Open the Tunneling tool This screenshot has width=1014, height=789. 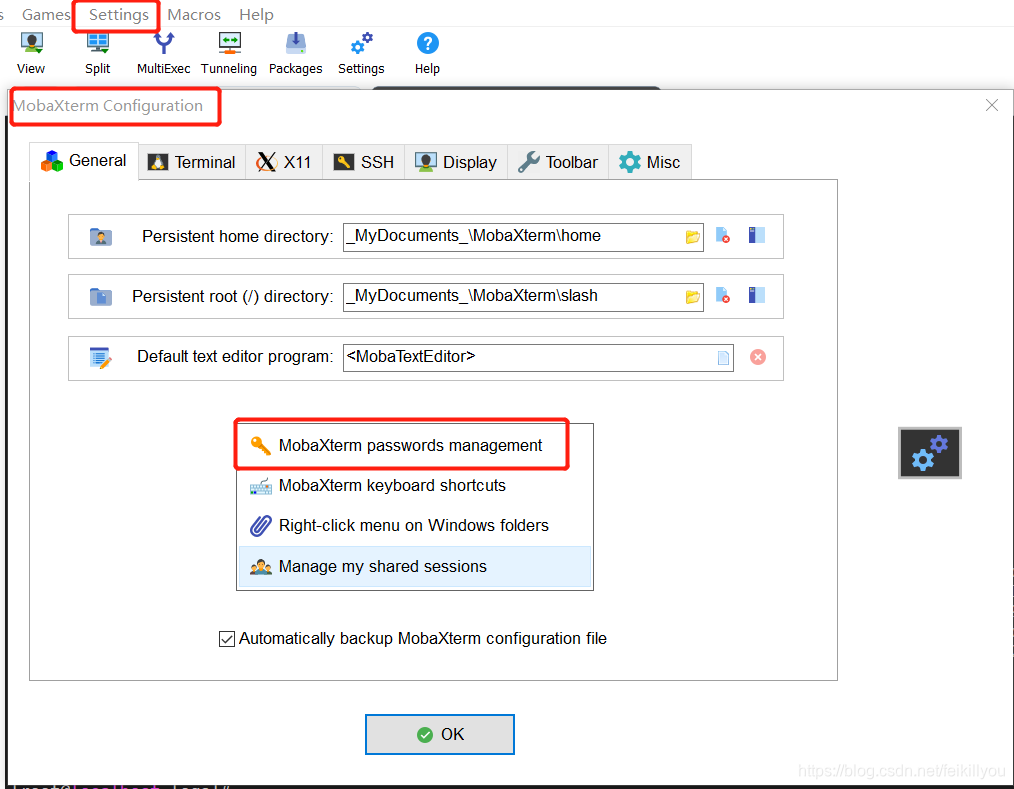pyautogui.click(x=229, y=54)
